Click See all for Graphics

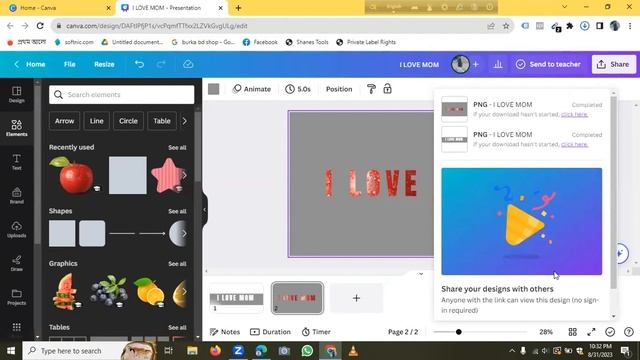[177, 264]
